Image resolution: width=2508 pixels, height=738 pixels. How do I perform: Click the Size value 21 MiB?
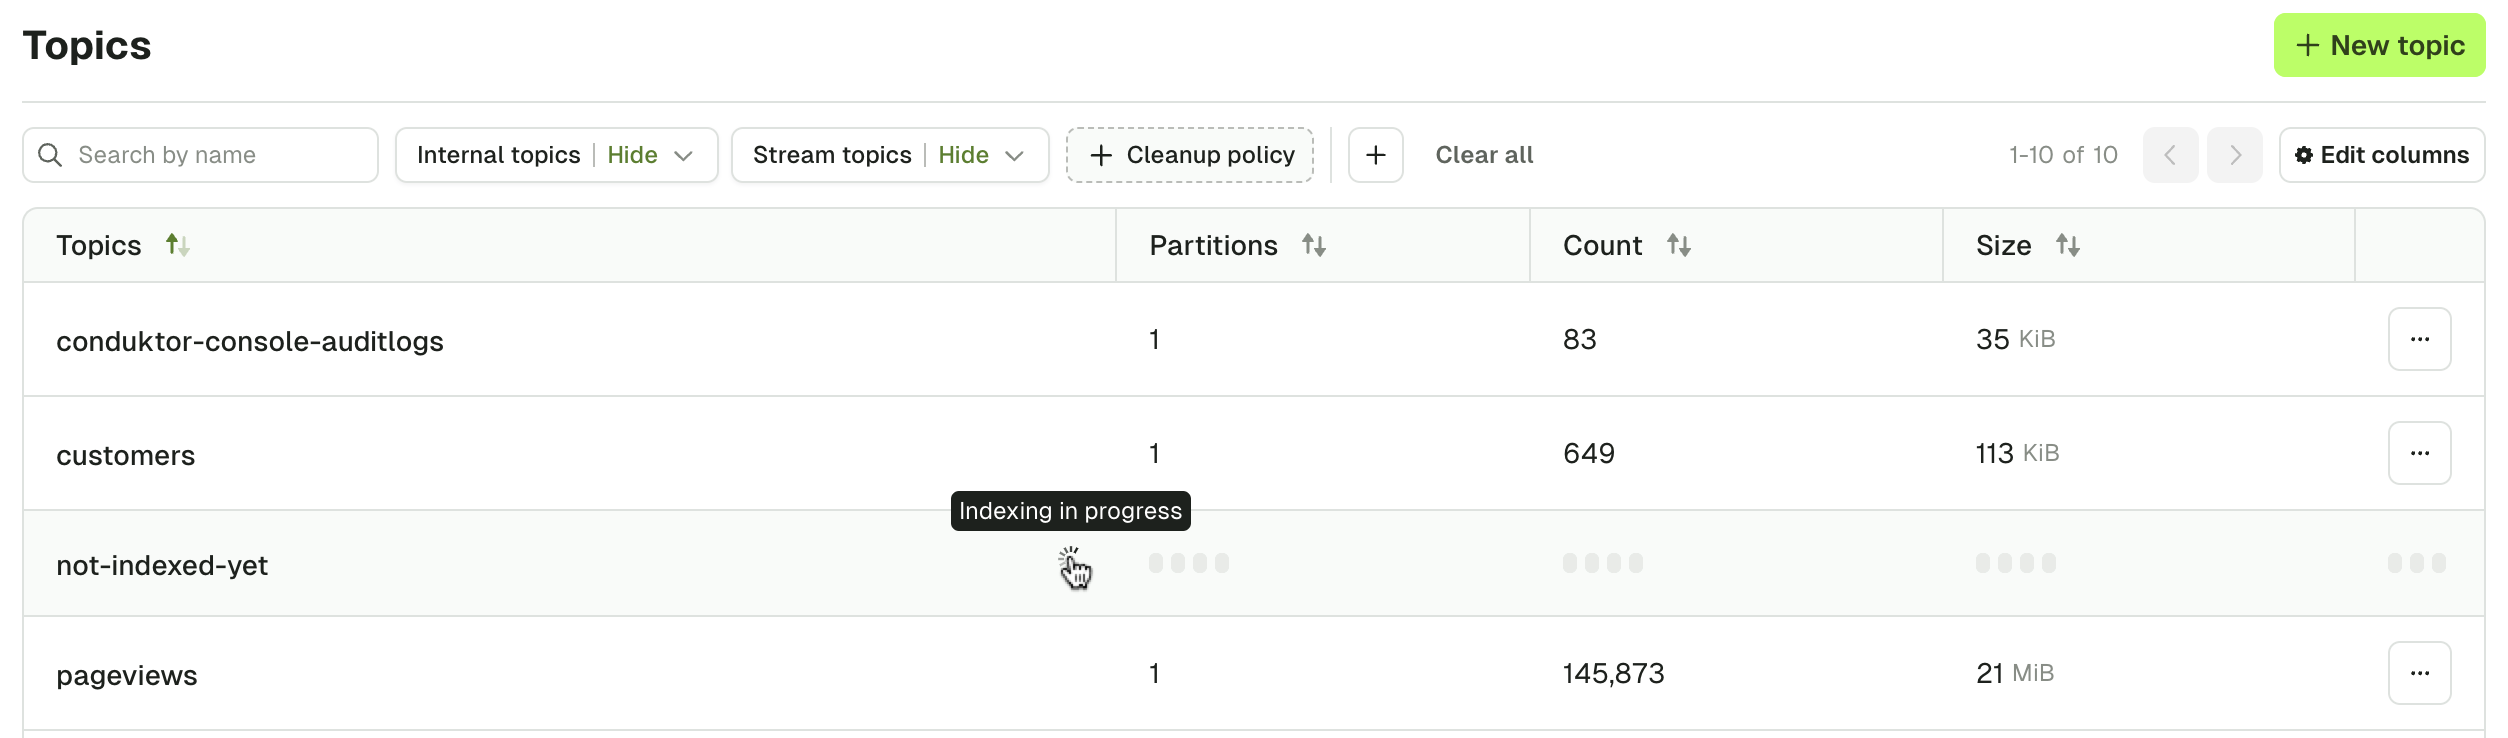click(2015, 673)
